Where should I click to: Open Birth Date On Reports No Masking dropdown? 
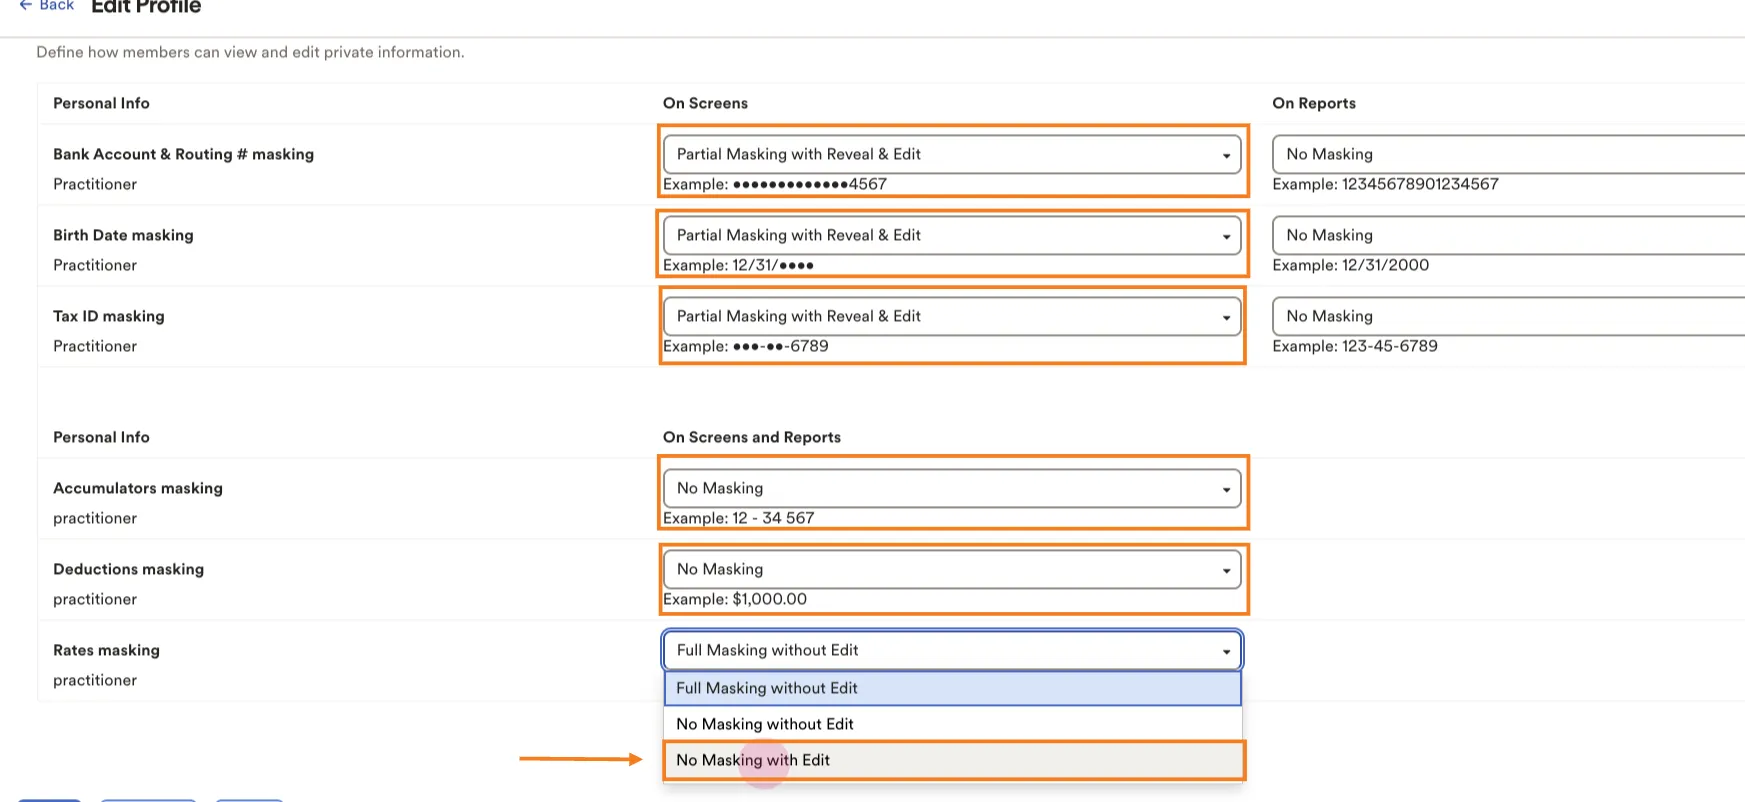(x=1508, y=235)
